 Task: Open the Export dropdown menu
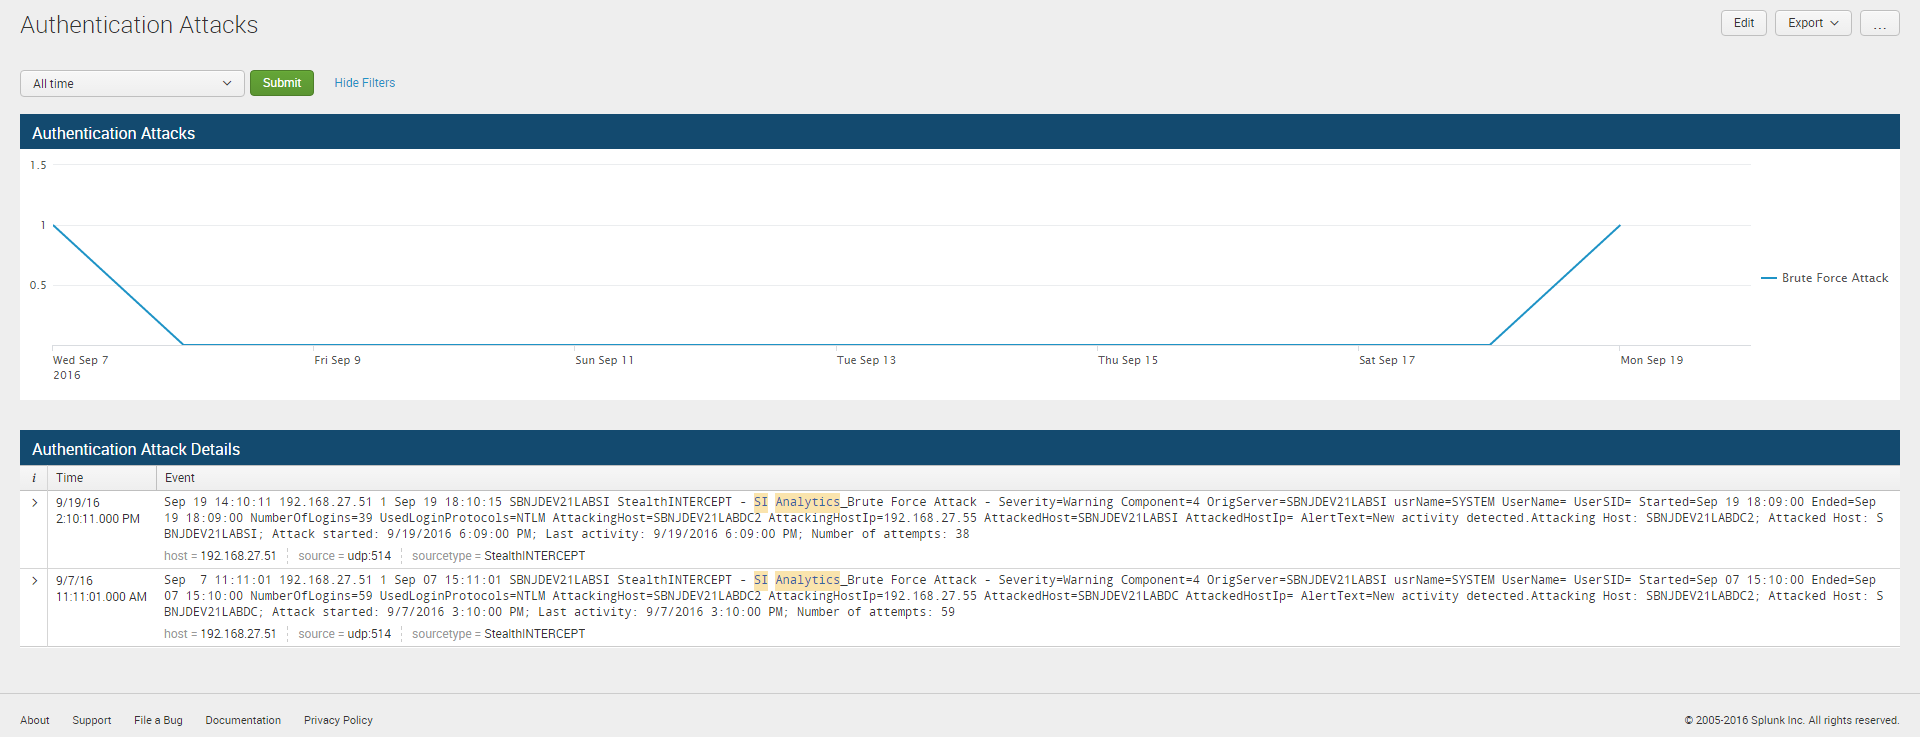(1813, 23)
